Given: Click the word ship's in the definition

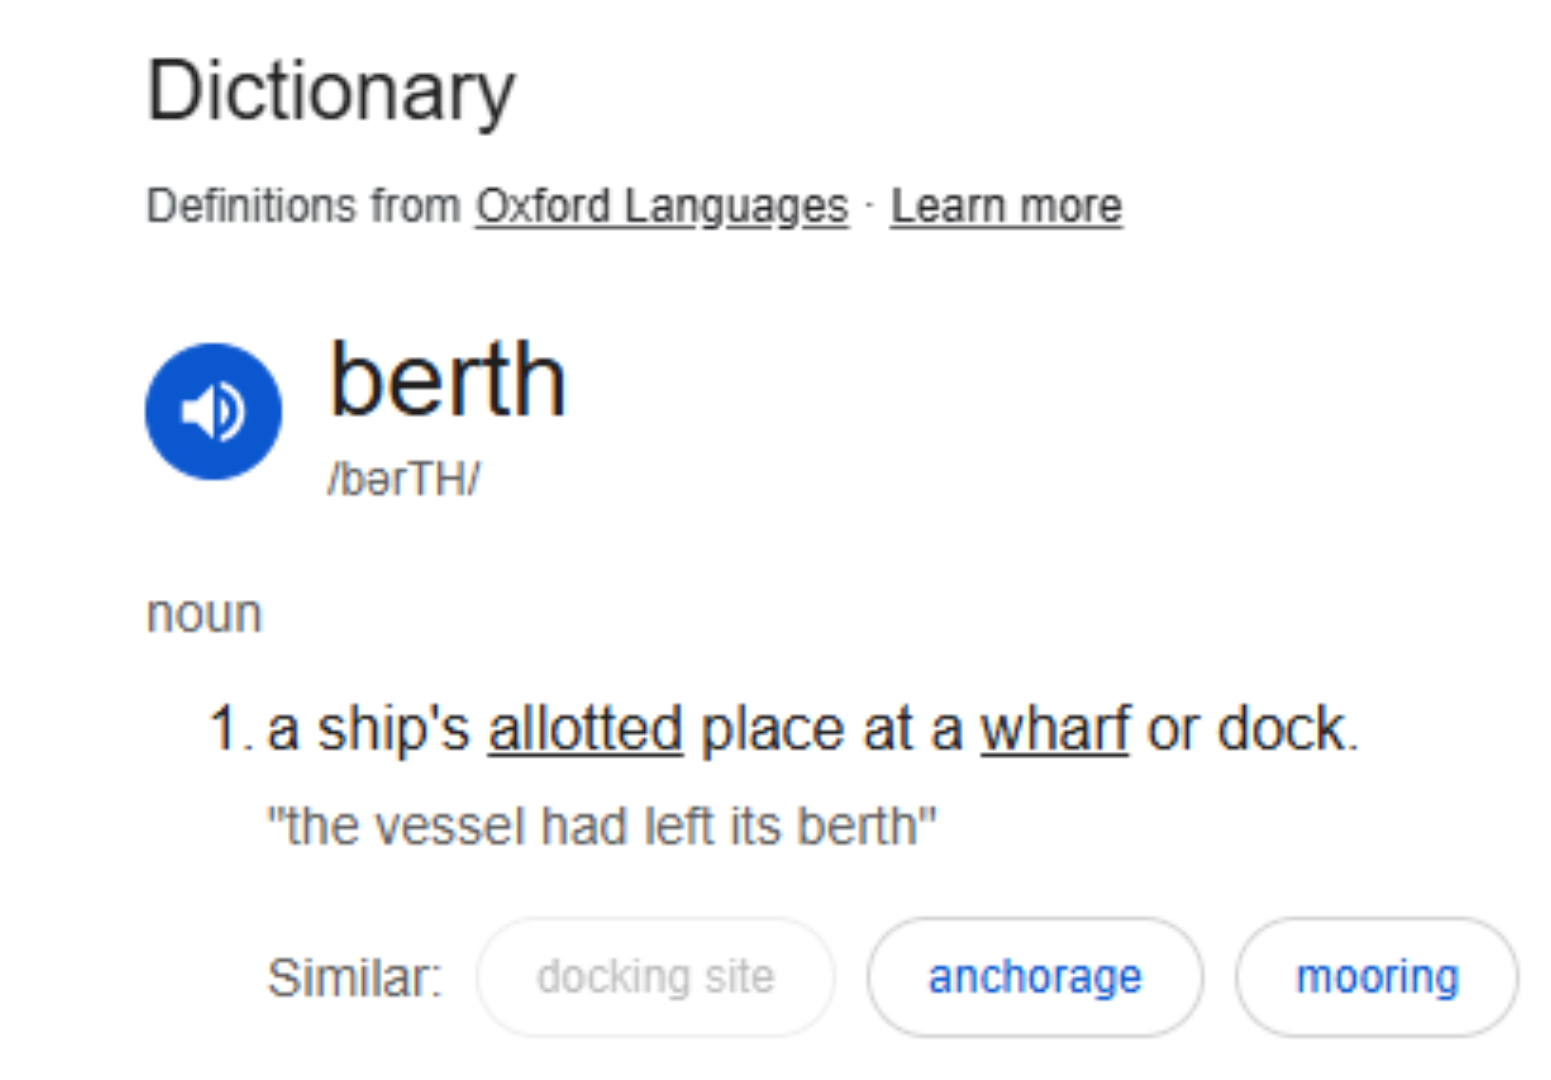Looking at the screenshot, I should (393, 730).
